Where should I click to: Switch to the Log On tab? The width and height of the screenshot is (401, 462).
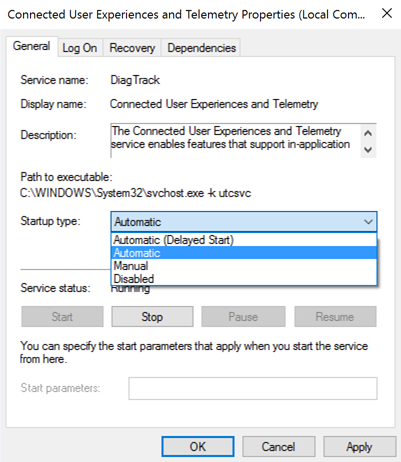coord(80,48)
